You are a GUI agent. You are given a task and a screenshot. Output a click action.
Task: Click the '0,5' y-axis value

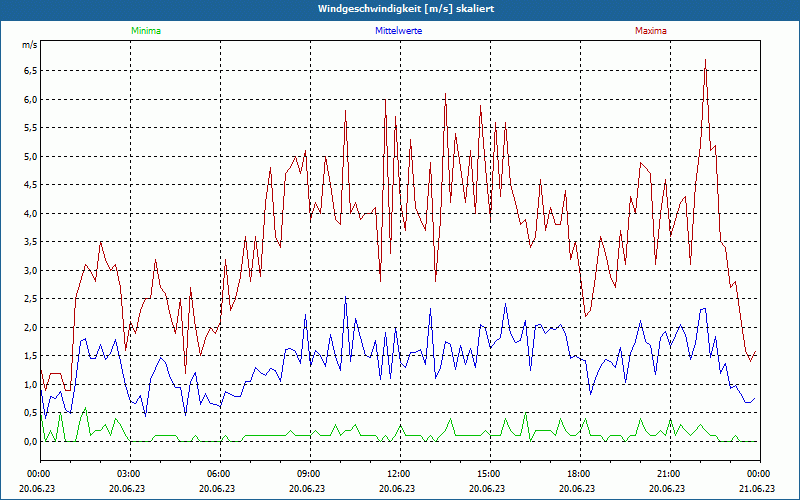pos(31,413)
